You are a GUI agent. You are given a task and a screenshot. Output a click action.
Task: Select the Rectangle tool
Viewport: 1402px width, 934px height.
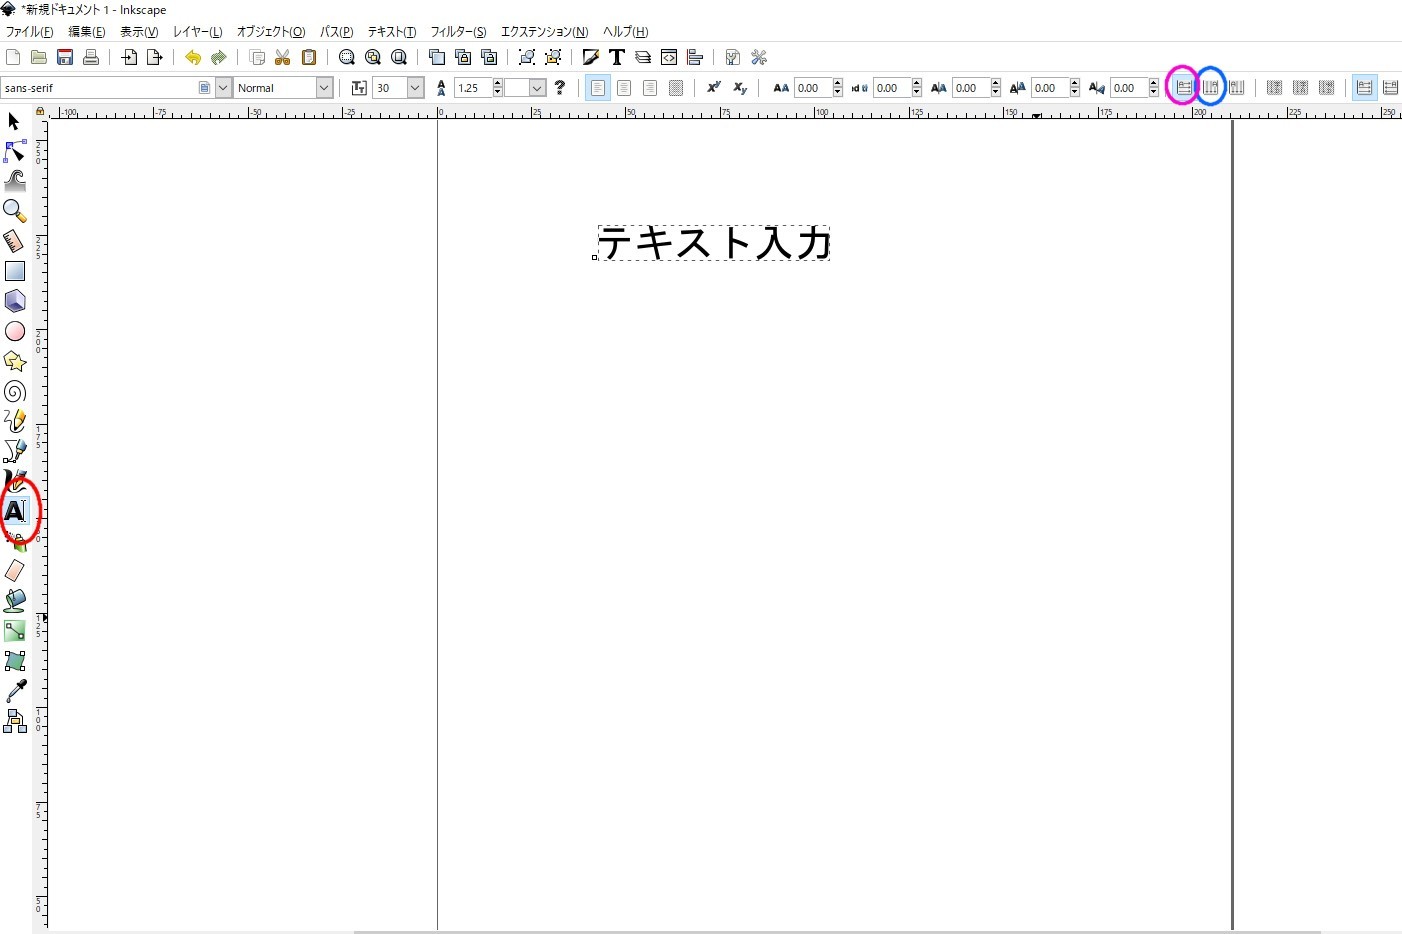point(14,271)
